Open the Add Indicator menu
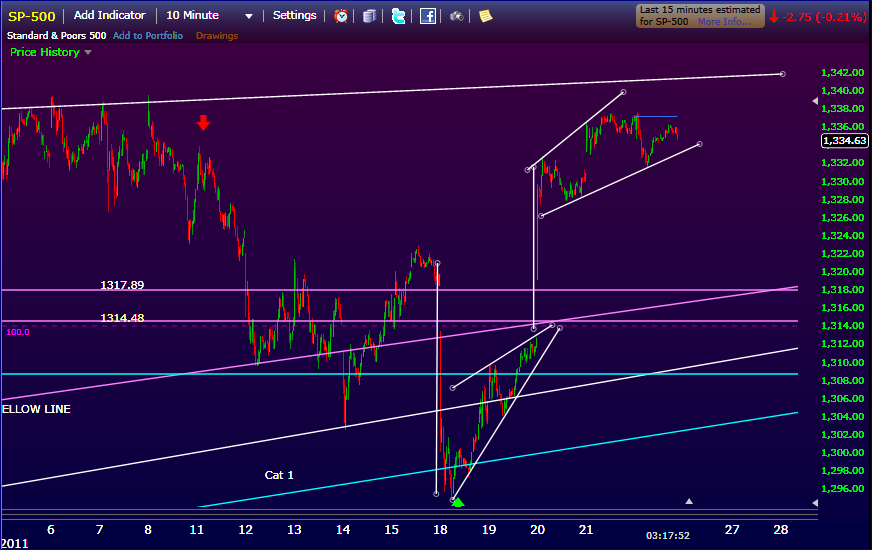The width and height of the screenshot is (872, 550). pos(109,16)
